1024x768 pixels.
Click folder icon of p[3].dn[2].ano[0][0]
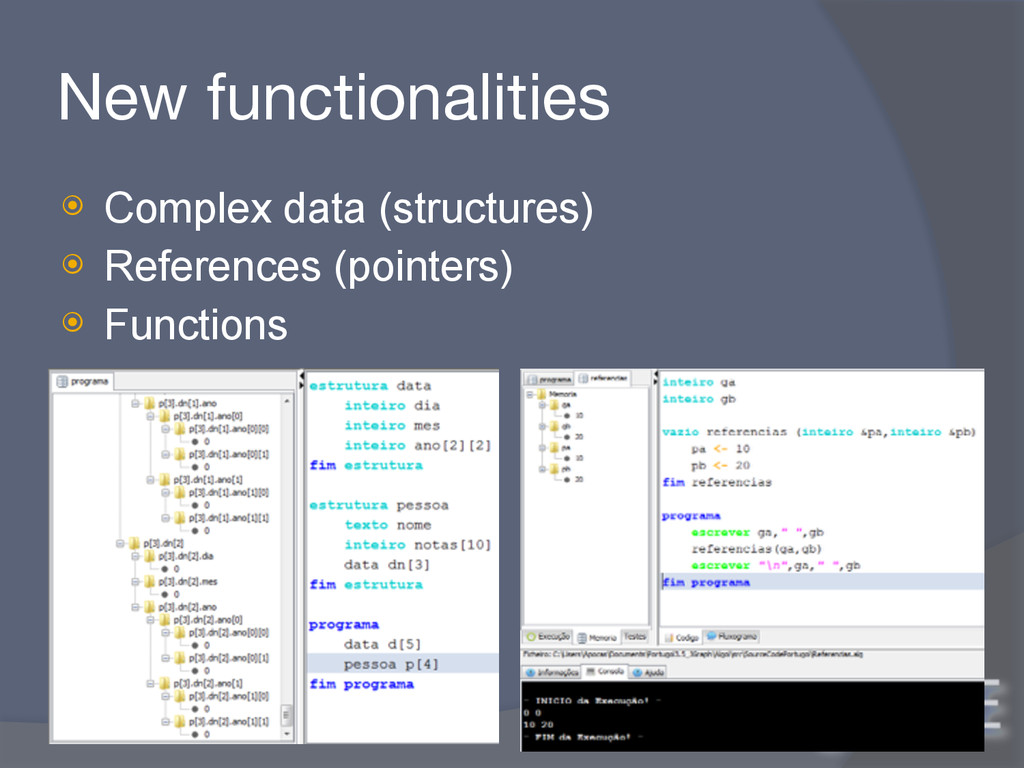[x=180, y=633]
